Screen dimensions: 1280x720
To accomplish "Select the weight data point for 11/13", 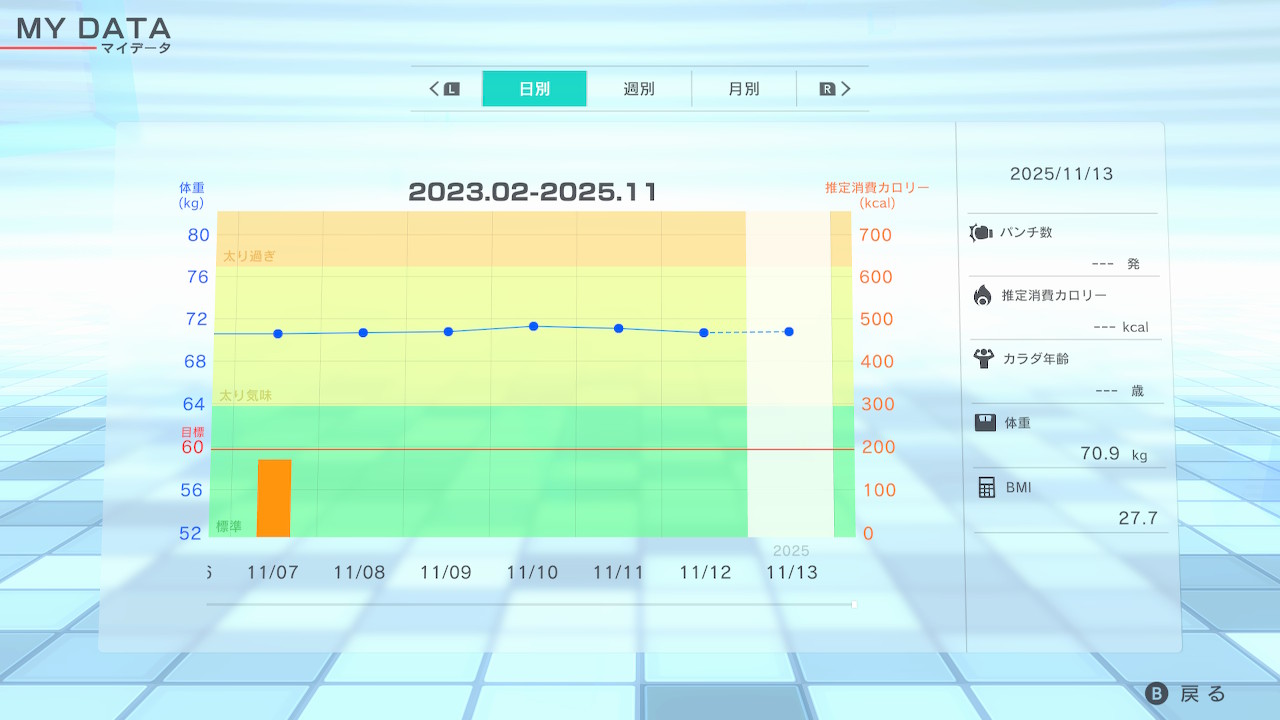I will [x=789, y=331].
